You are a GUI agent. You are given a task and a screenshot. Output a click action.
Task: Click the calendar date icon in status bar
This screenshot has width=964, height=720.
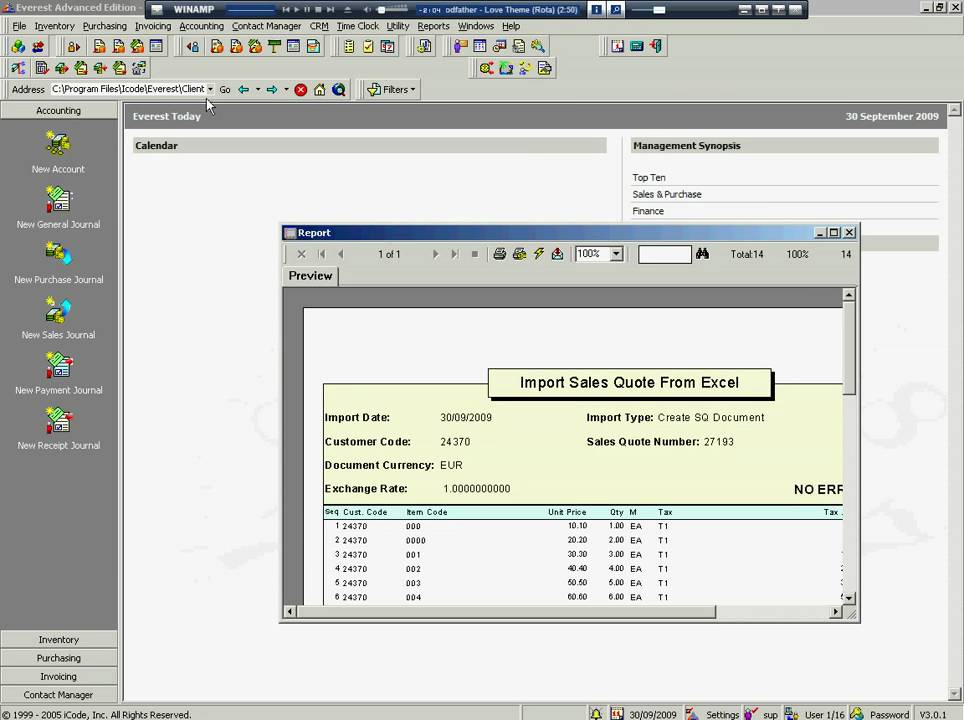coord(617,714)
